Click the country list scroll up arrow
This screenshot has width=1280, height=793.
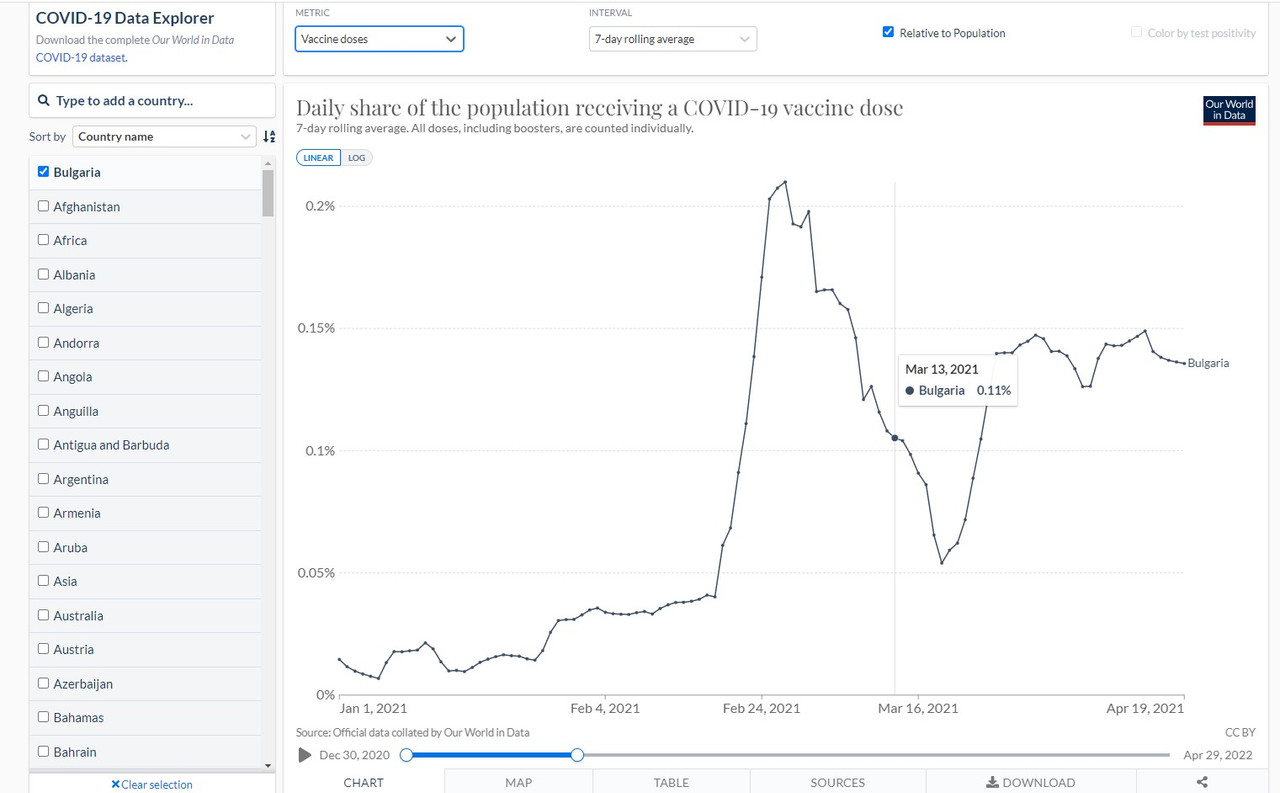click(268, 163)
